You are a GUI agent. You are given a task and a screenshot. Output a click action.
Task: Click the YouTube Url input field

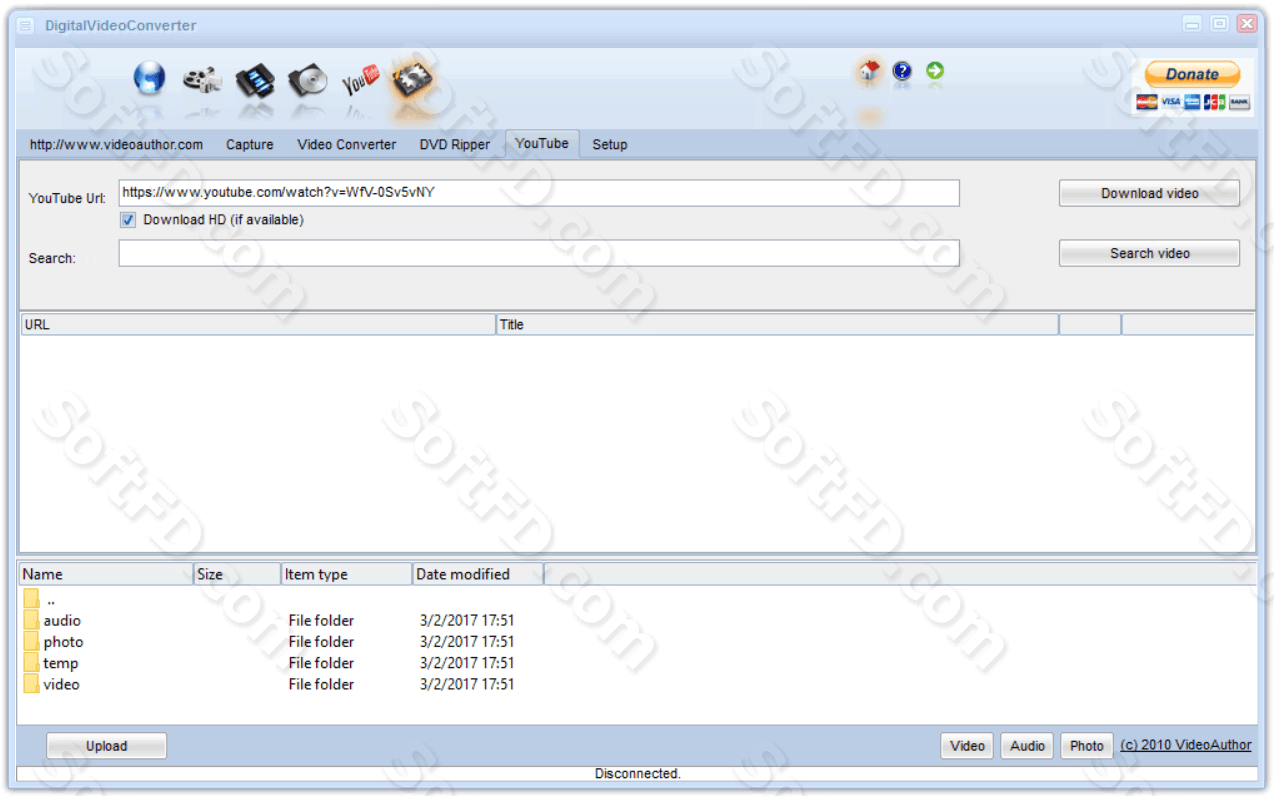point(539,193)
